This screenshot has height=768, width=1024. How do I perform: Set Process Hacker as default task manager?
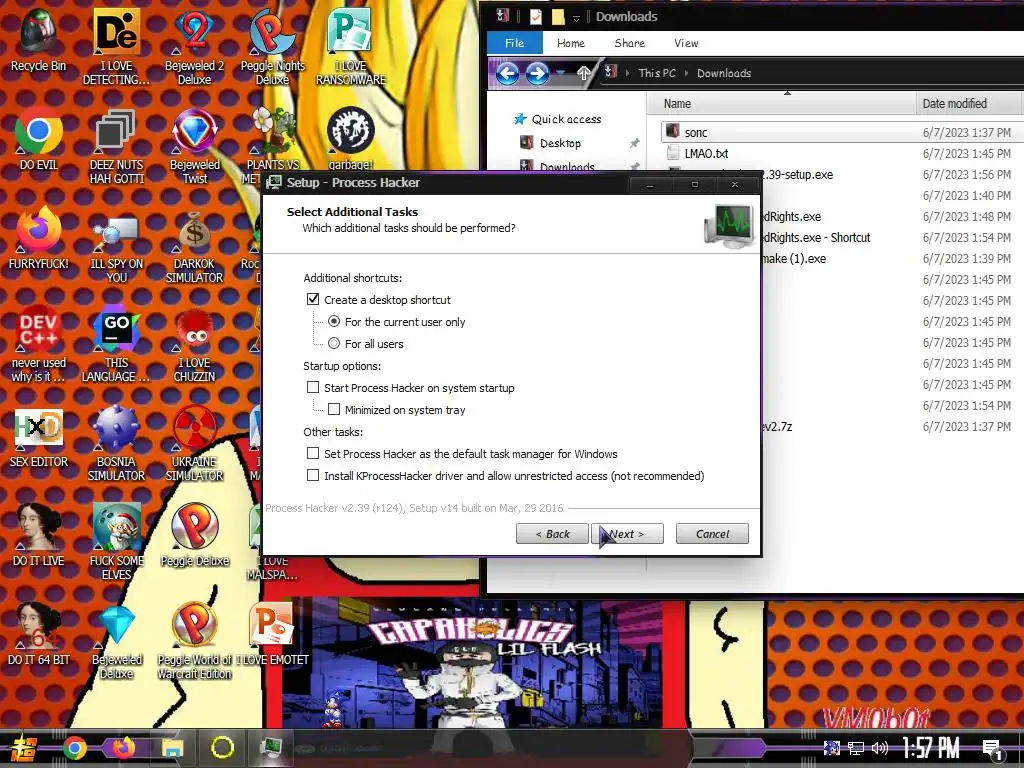(x=313, y=453)
